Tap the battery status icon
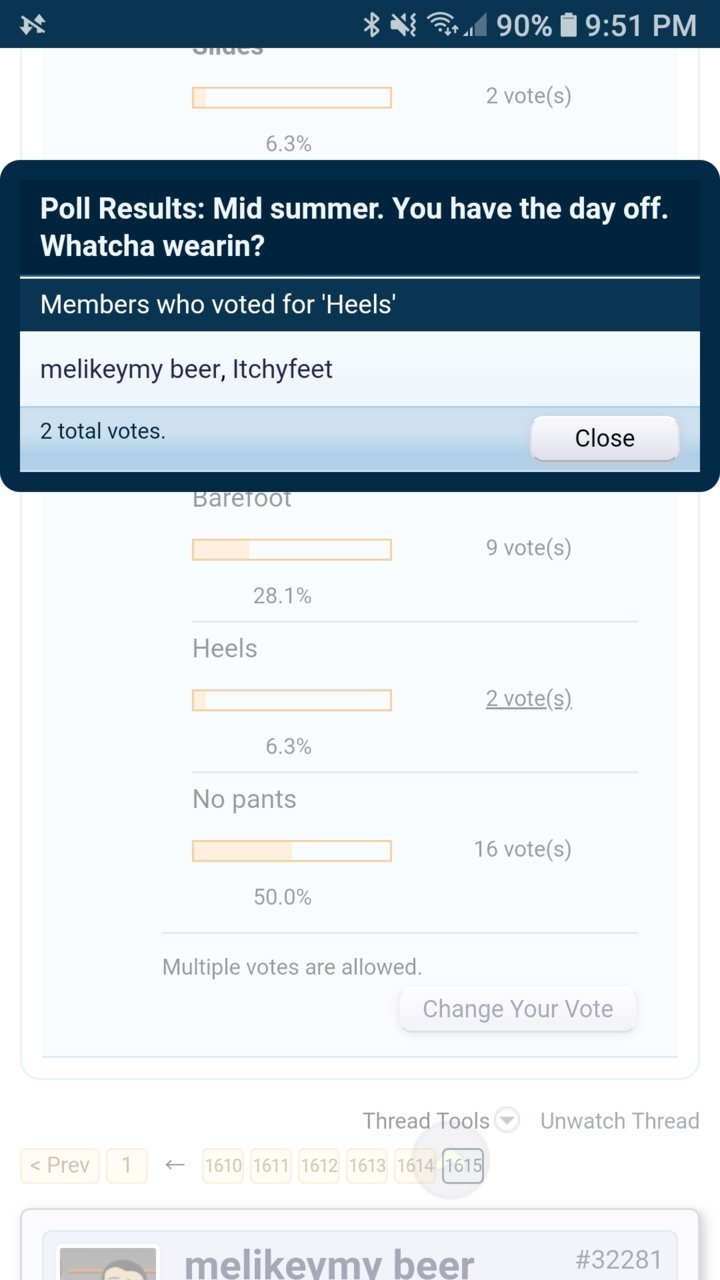720x1280 pixels. point(568,24)
